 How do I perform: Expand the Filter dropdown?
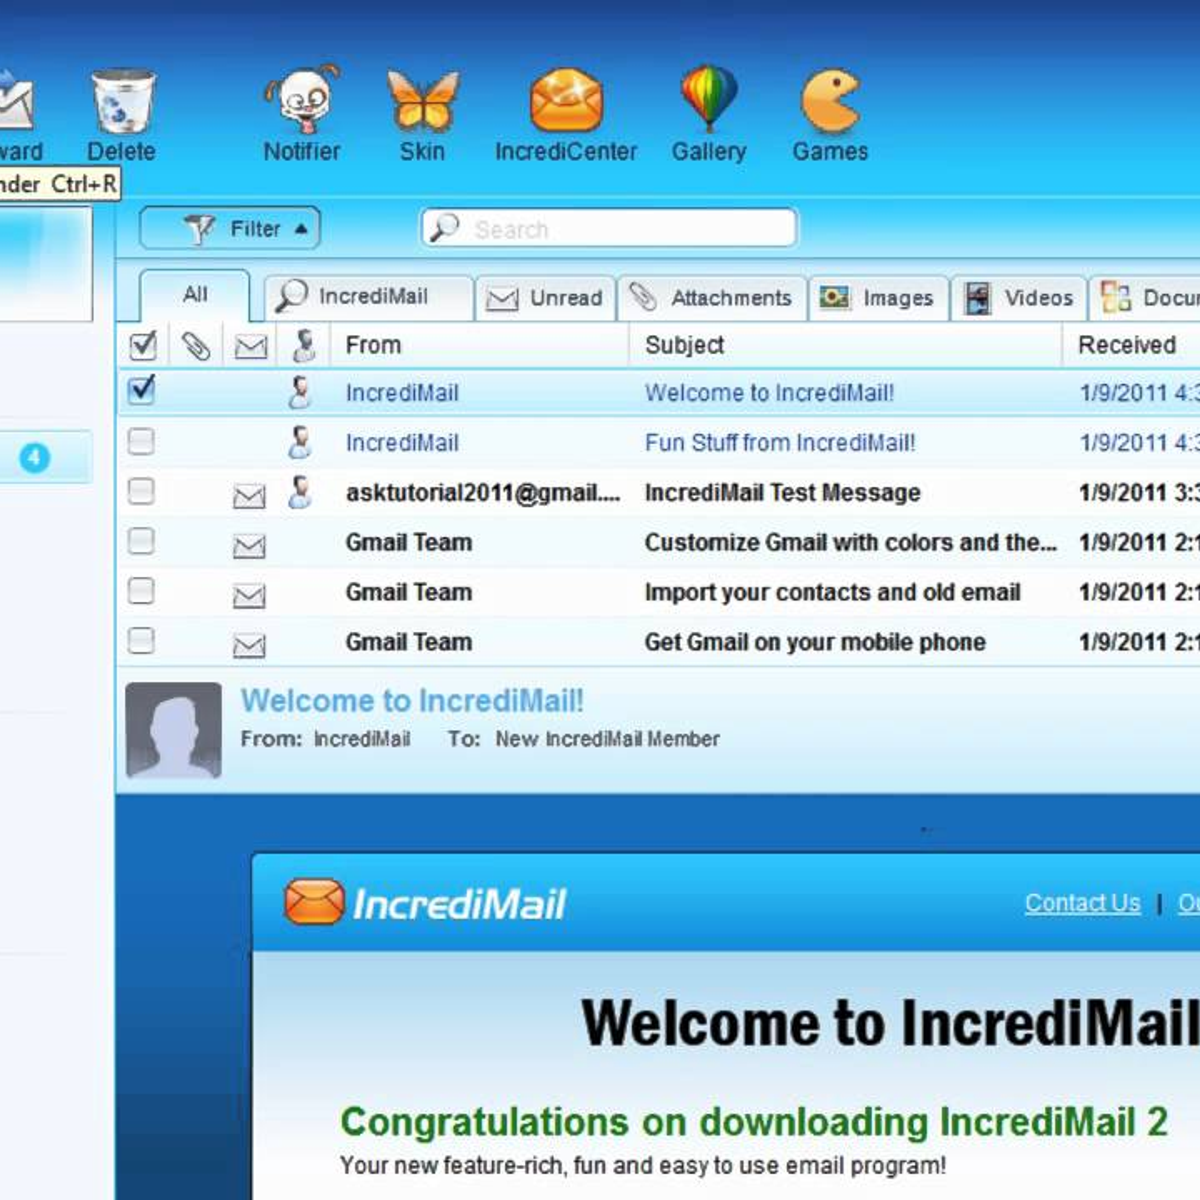point(230,229)
